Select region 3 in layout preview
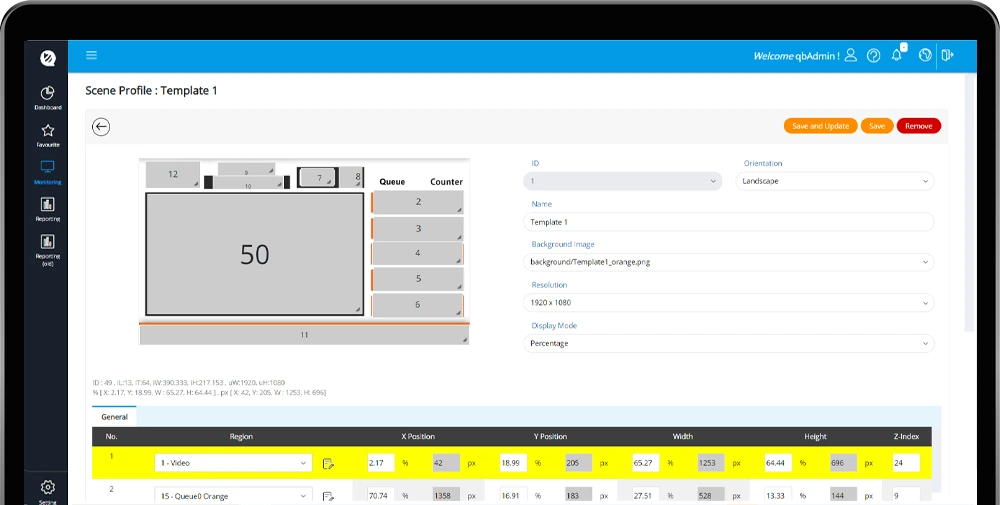1000x505 pixels. (x=418, y=229)
